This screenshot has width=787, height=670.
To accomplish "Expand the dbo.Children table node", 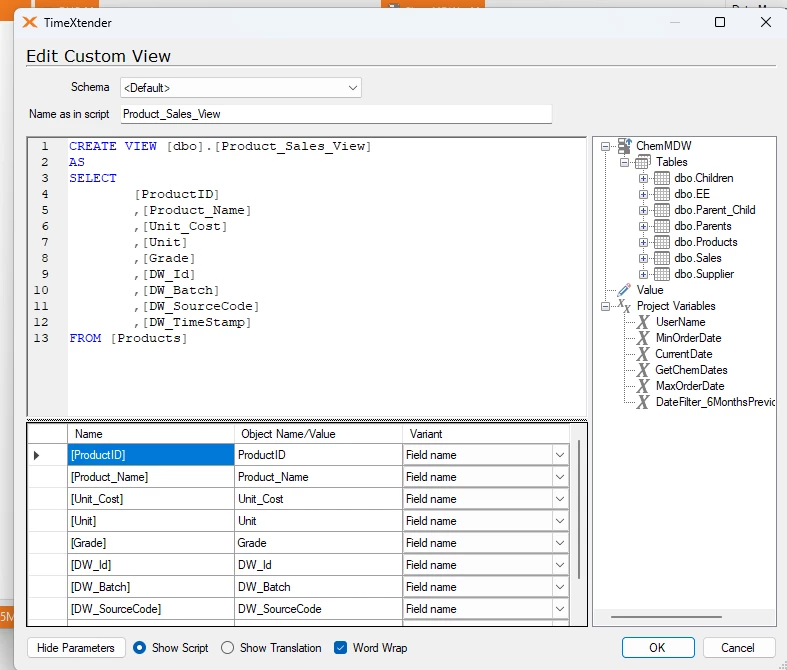I will point(643,178).
